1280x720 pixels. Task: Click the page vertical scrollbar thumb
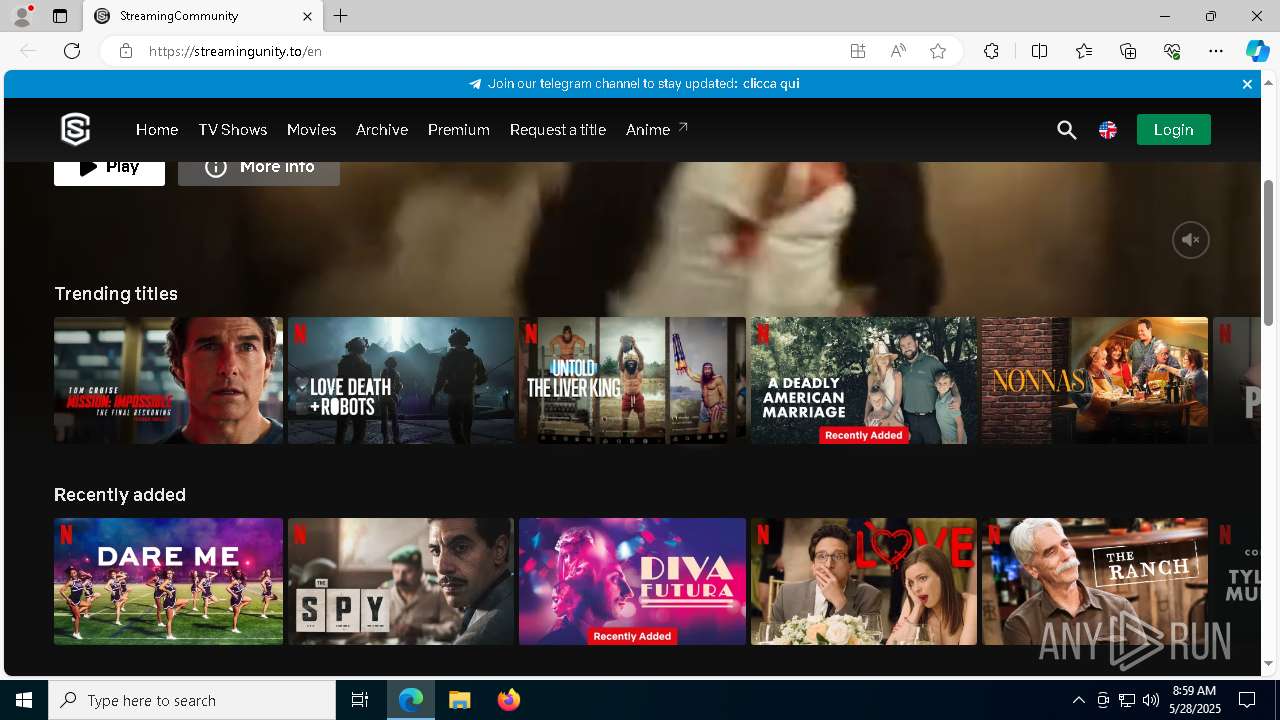pos(1269,252)
